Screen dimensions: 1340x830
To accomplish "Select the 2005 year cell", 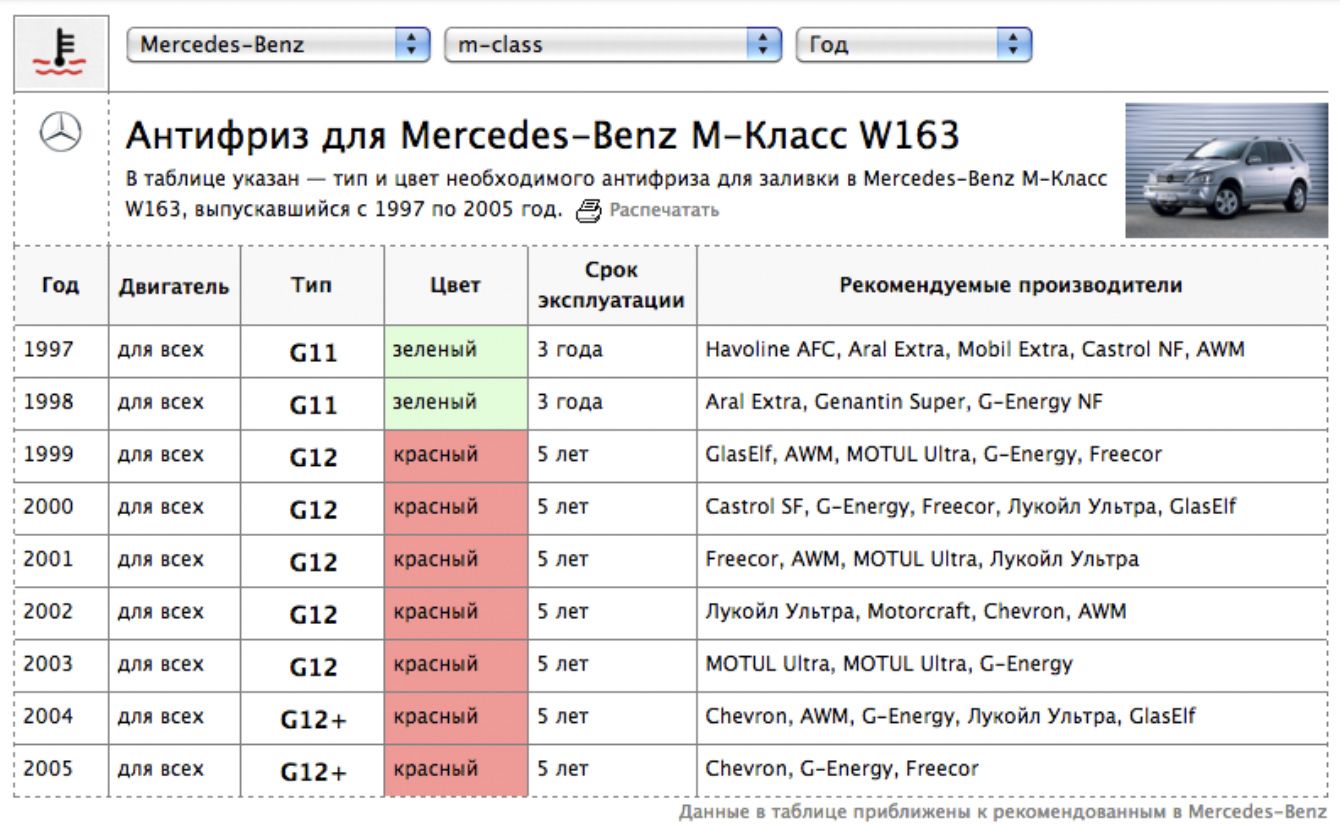I will click(61, 770).
